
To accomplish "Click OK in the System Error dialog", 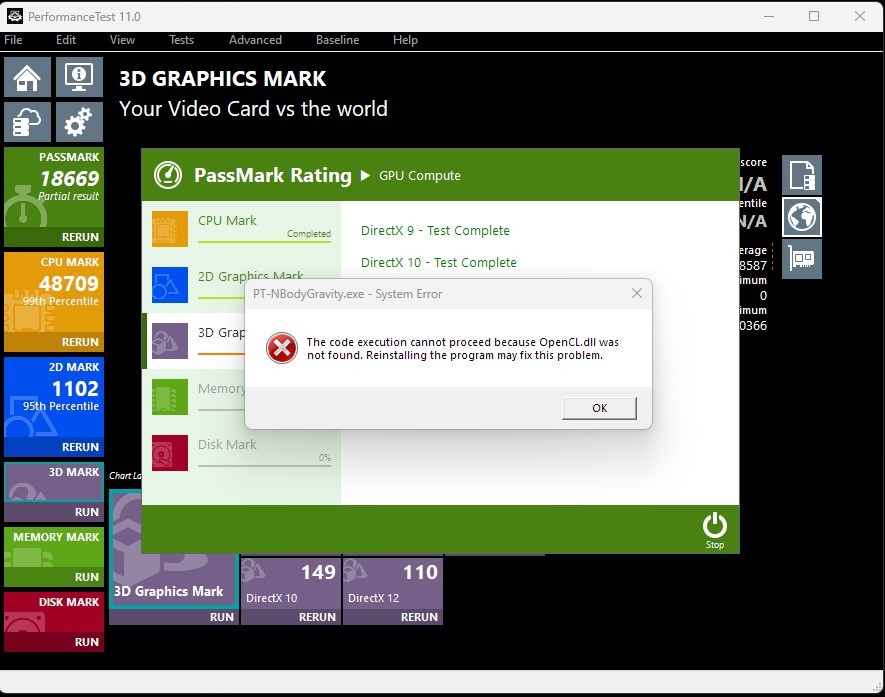I will pos(599,408).
